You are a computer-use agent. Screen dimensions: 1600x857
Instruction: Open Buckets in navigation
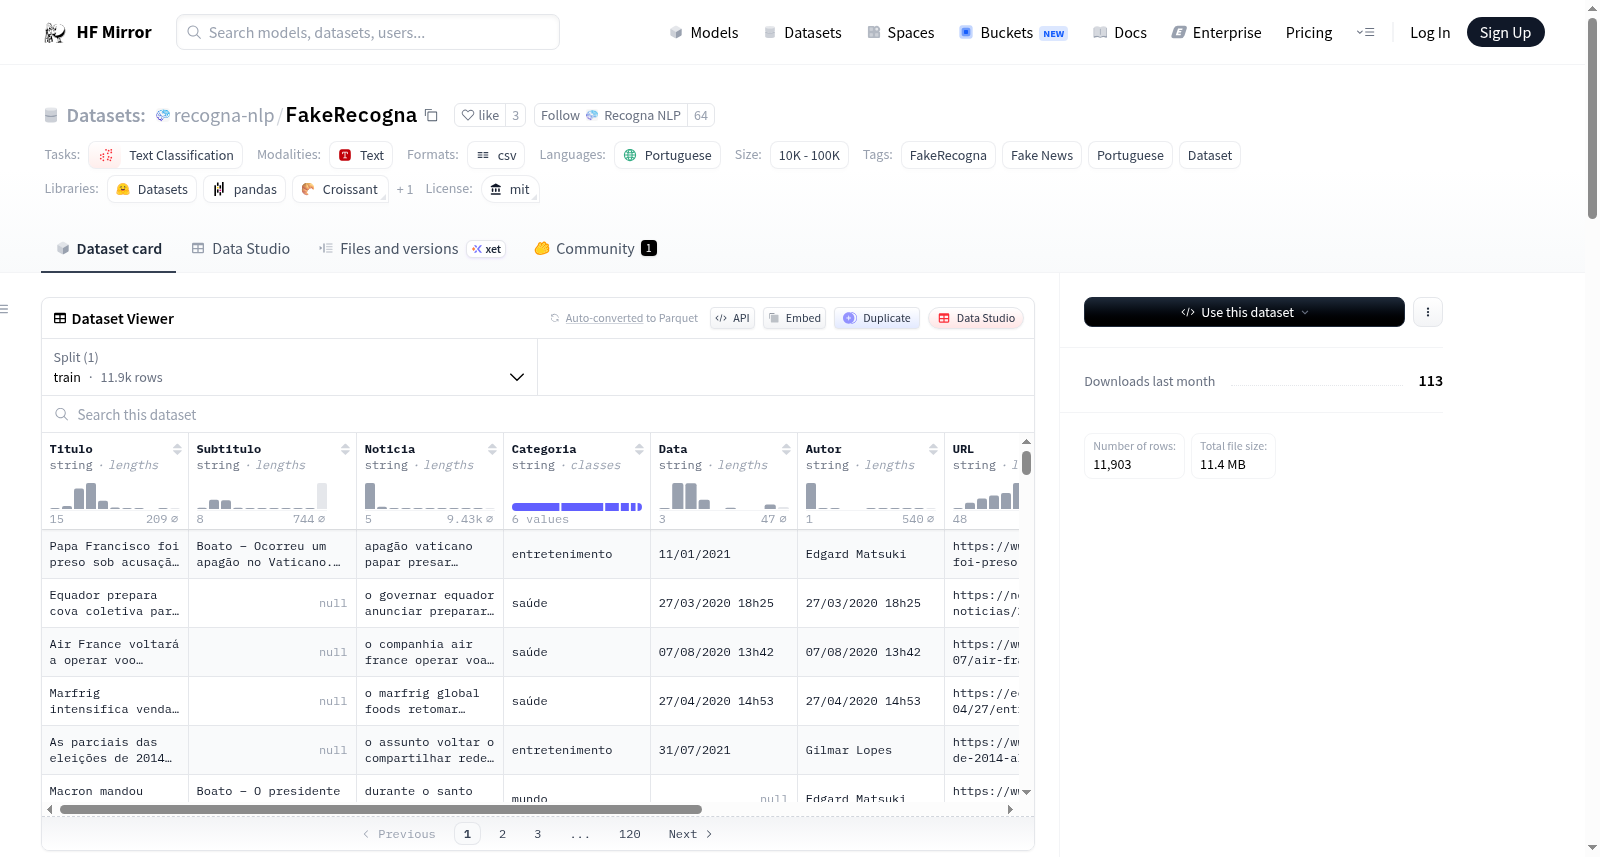[x=1013, y=33]
